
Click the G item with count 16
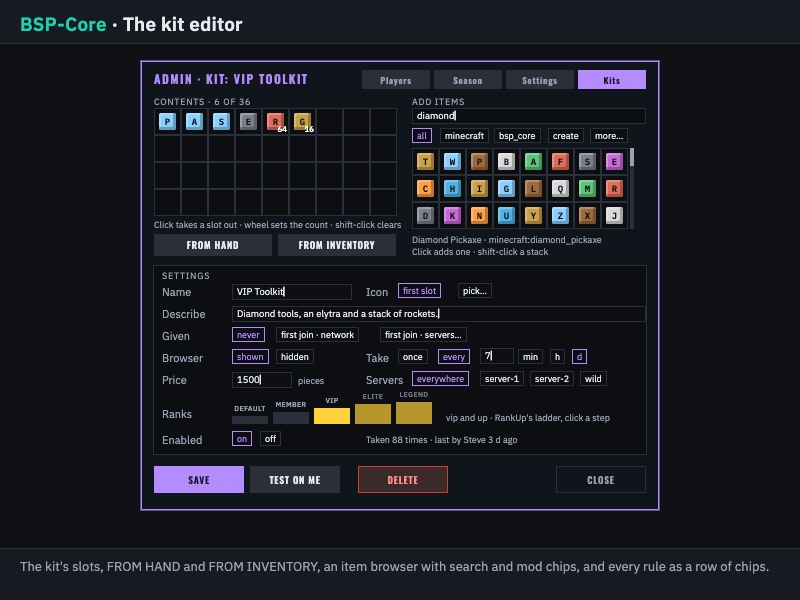point(303,121)
